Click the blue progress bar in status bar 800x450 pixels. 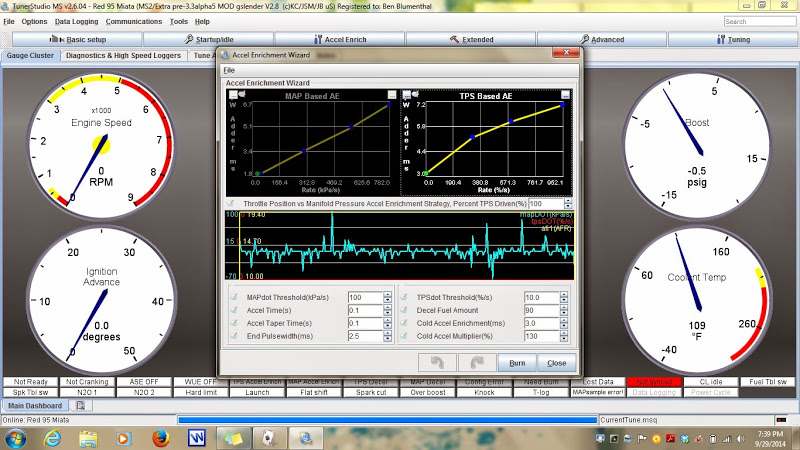[x=386, y=419]
